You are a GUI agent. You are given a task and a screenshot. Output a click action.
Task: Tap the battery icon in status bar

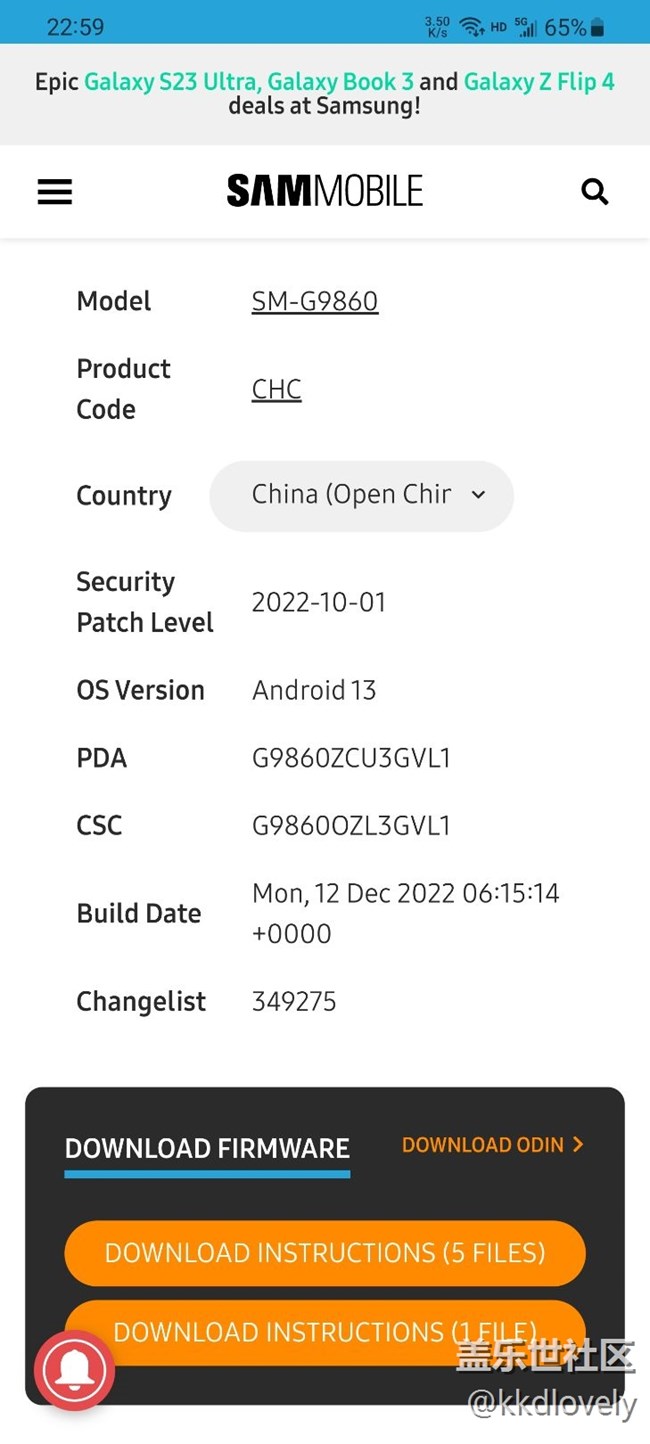pyautogui.click(x=598, y=27)
